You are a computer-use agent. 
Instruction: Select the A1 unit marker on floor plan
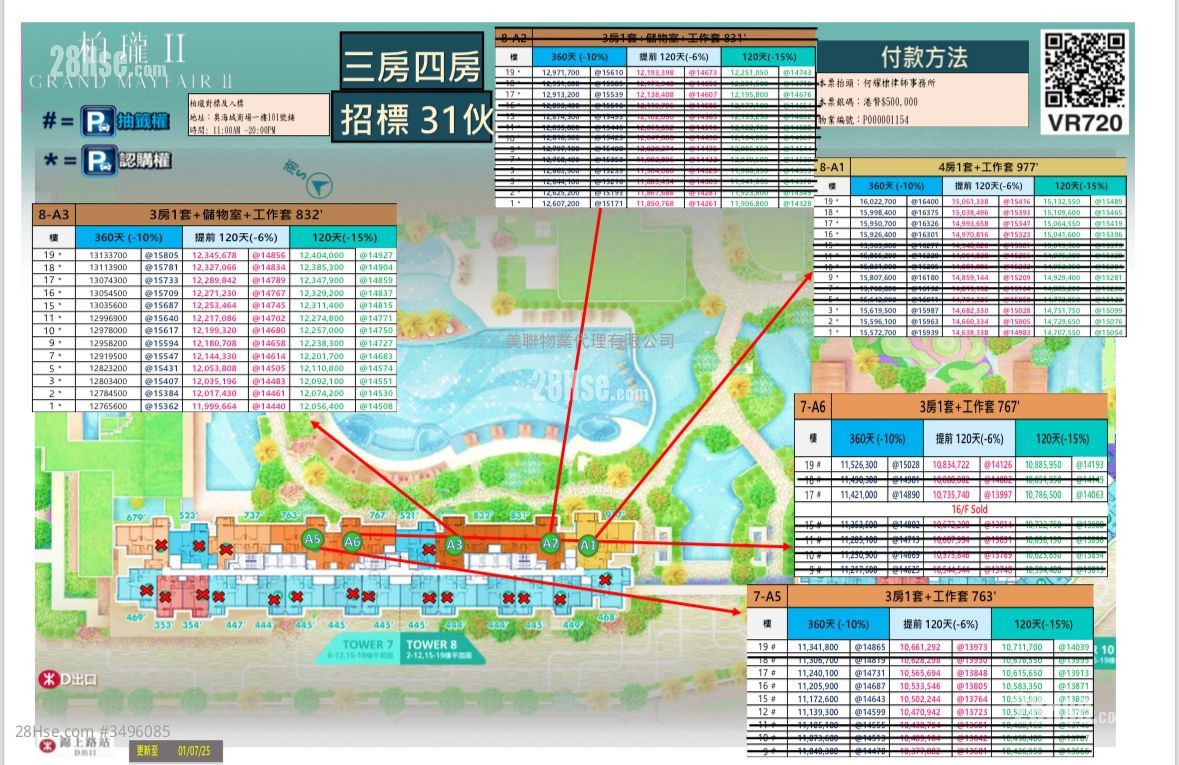[588, 545]
